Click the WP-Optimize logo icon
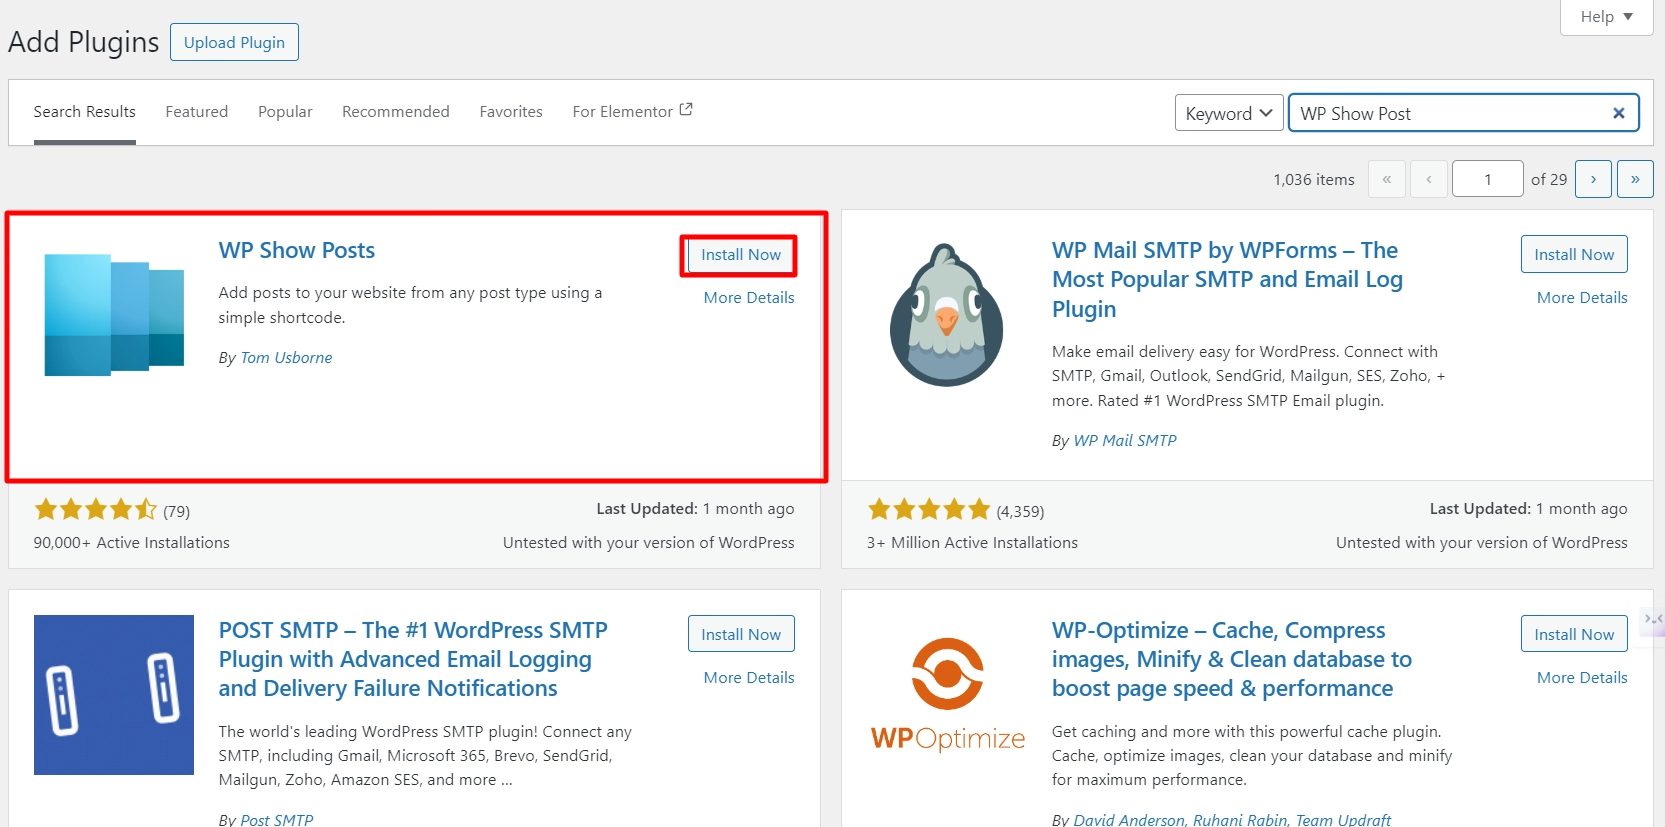Screen dimensions: 1665x827 pyautogui.click(x=948, y=695)
